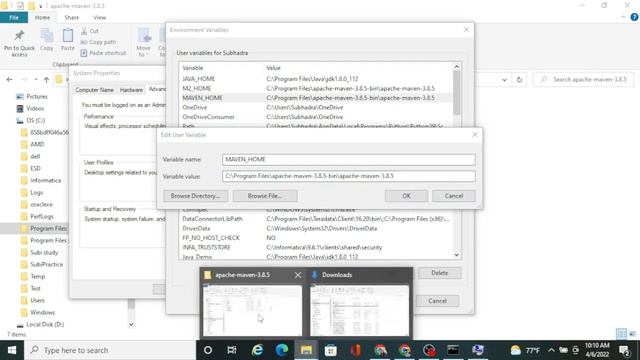Click the taskbar search box
Image resolution: width=640 pixels, height=360 pixels.
110,350
